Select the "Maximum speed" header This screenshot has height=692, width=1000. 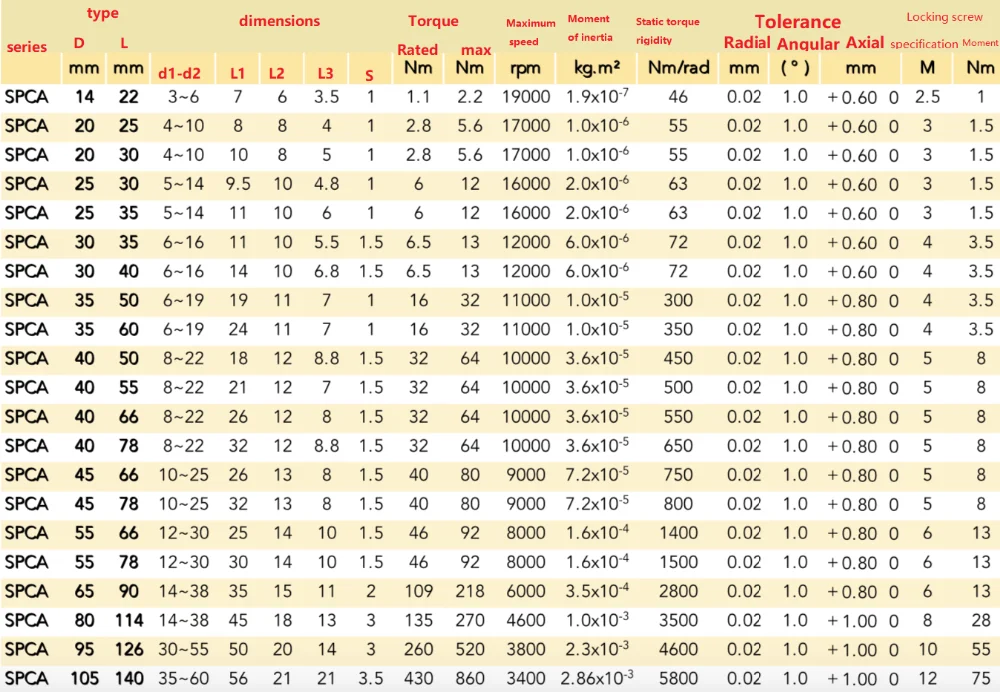coord(530,32)
